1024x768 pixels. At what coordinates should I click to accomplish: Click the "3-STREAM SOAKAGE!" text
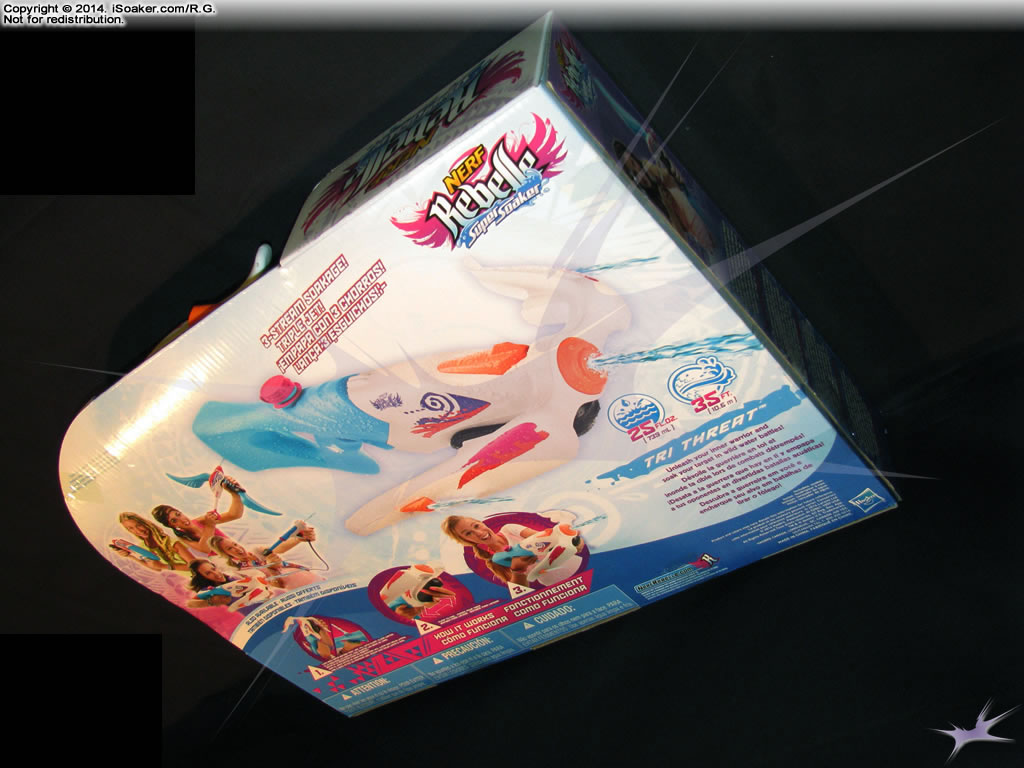tap(304, 302)
